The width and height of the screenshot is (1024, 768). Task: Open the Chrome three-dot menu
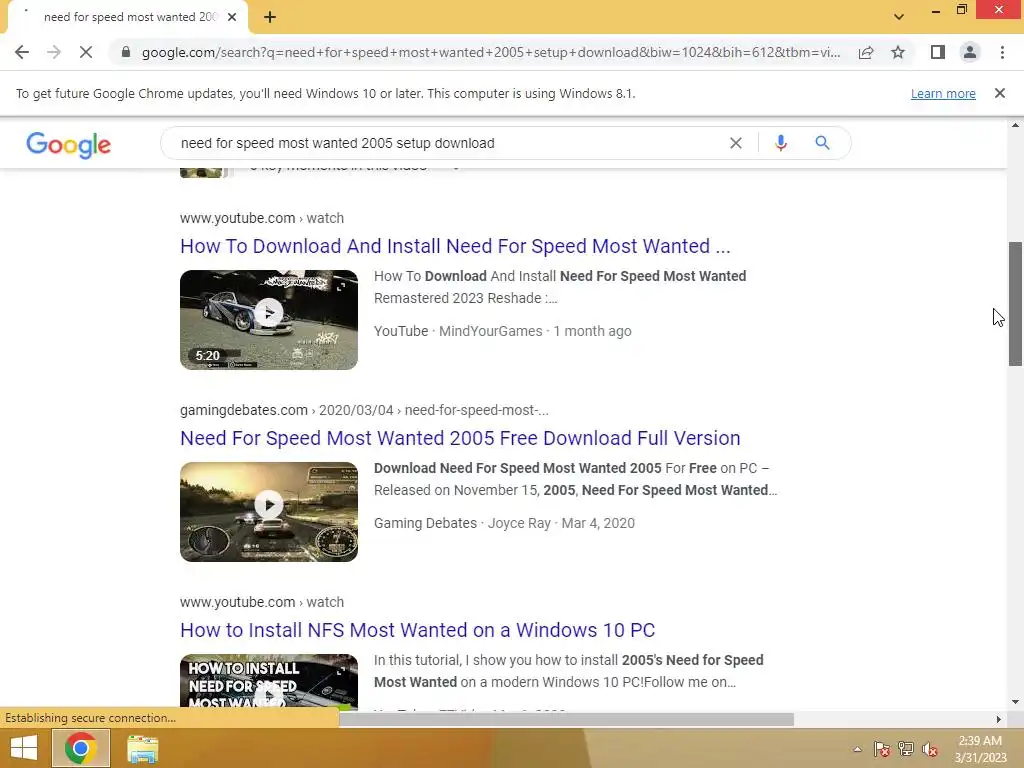coord(1002,52)
